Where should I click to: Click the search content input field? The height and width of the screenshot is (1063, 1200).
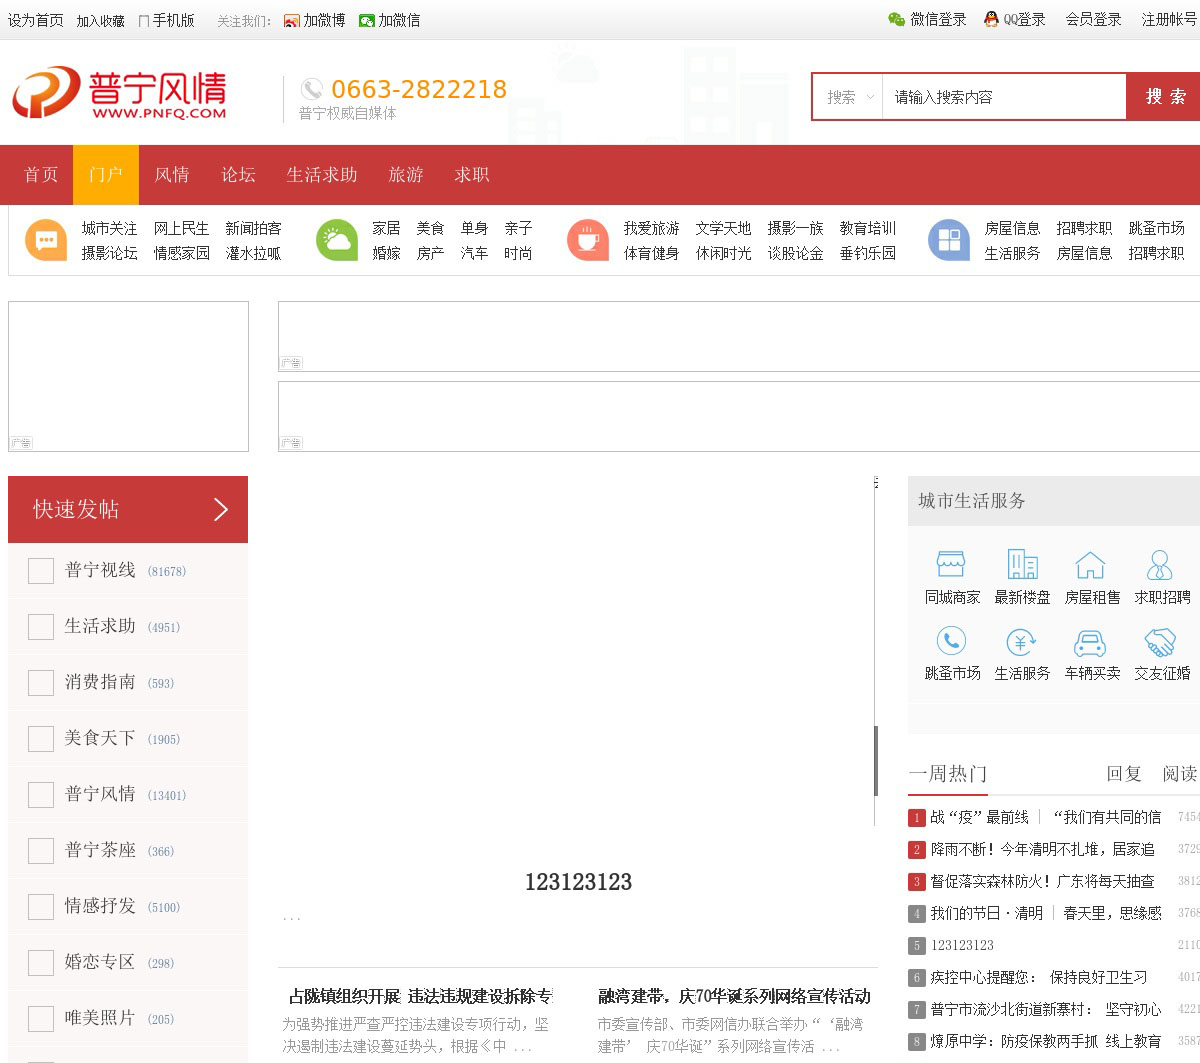point(1003,97)
